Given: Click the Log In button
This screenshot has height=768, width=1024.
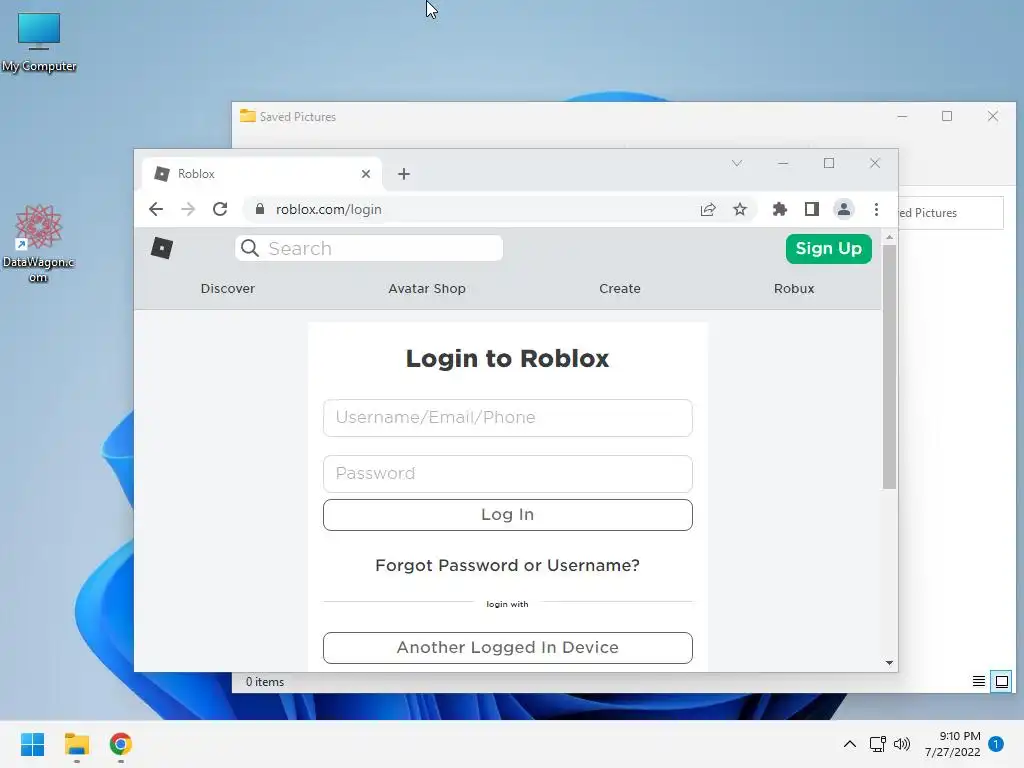Looking at the screenshot, I should [x=507, y=515].
